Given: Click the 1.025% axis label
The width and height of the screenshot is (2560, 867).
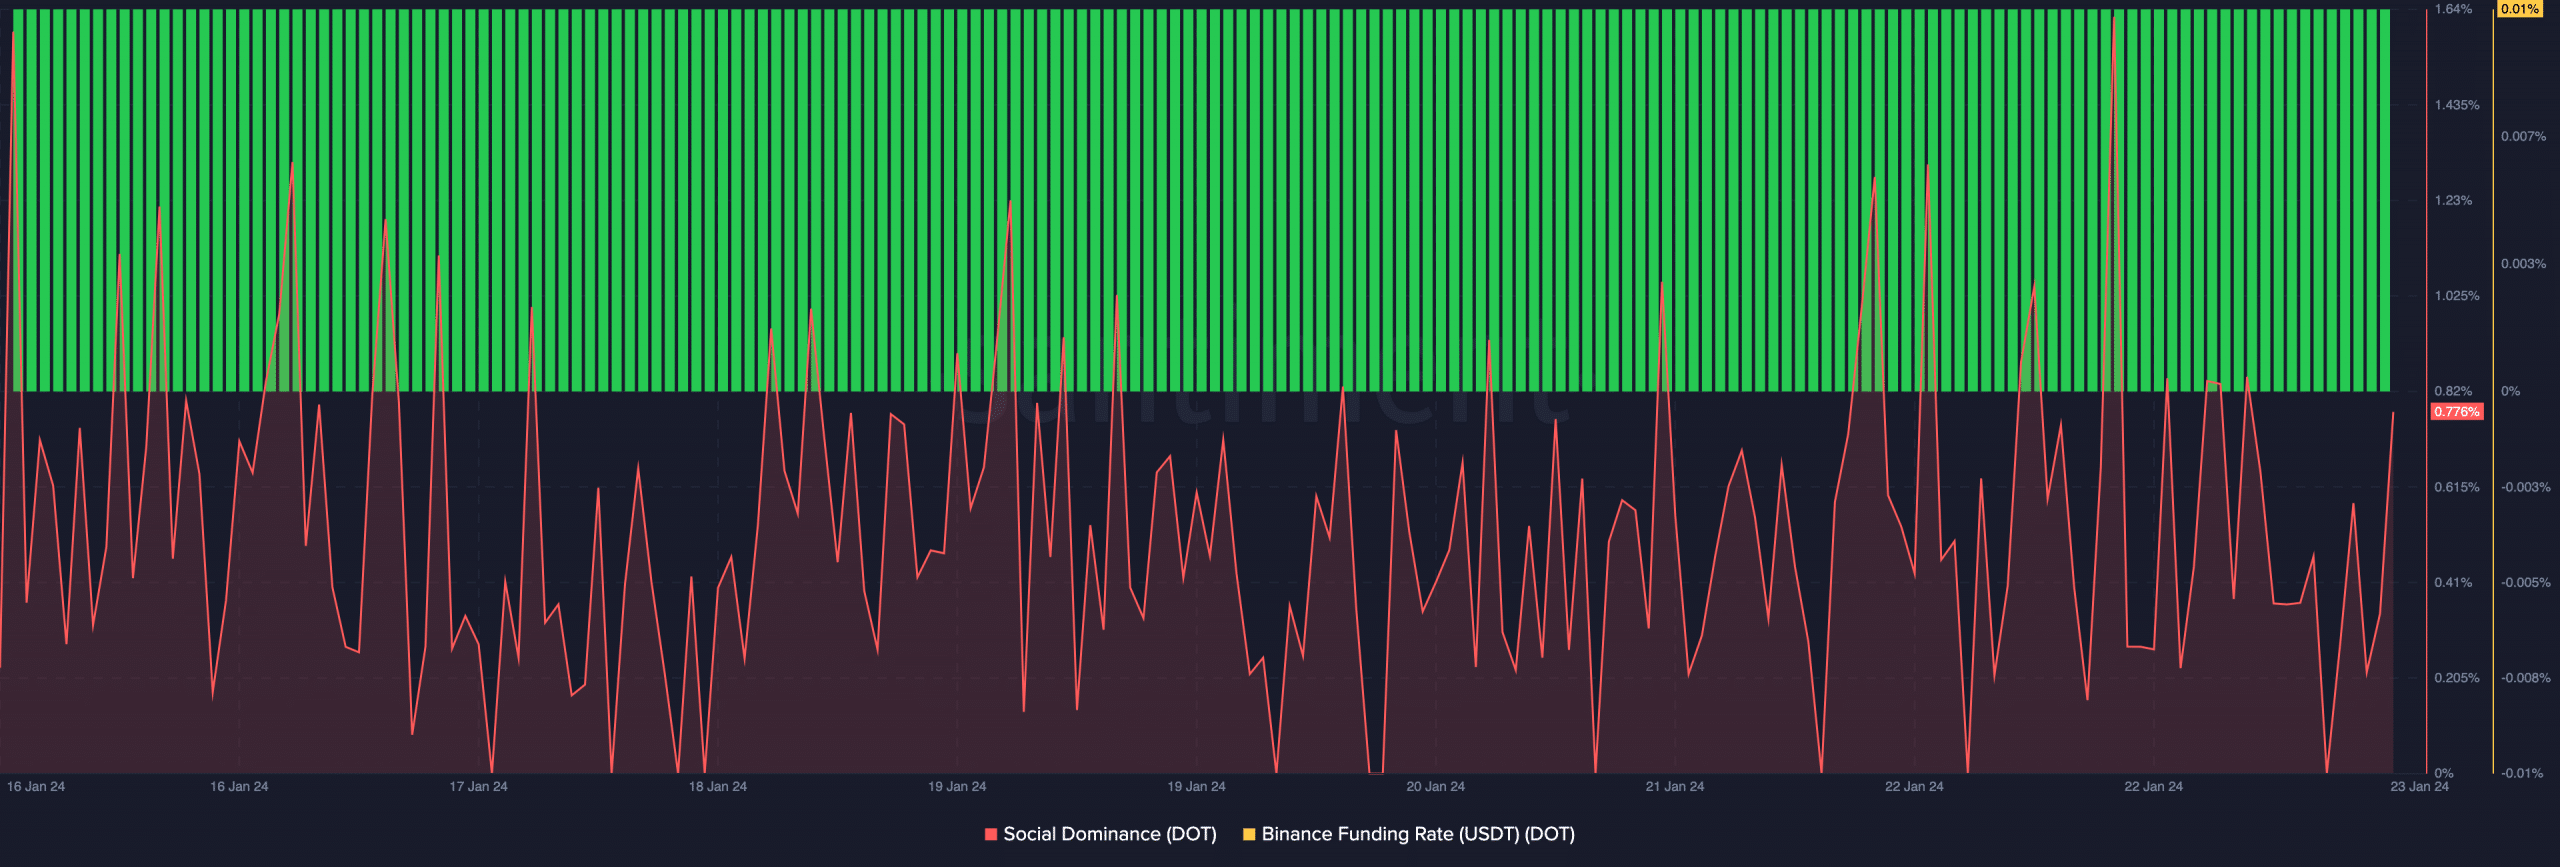Looking at the screenshot, I should 2457,296.
